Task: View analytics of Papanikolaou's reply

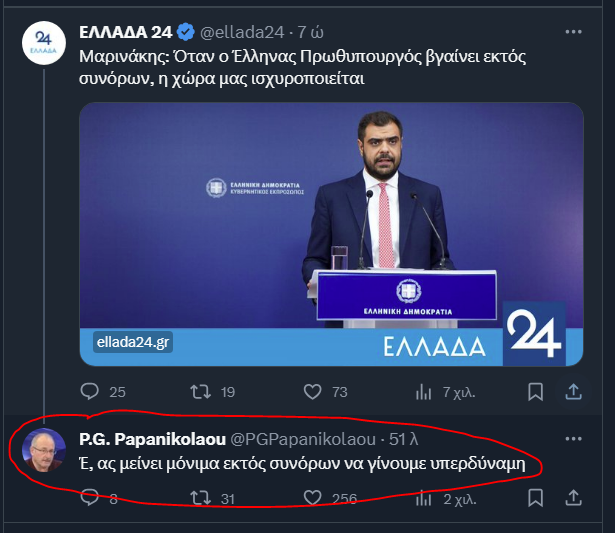Action: pos(423,497)
